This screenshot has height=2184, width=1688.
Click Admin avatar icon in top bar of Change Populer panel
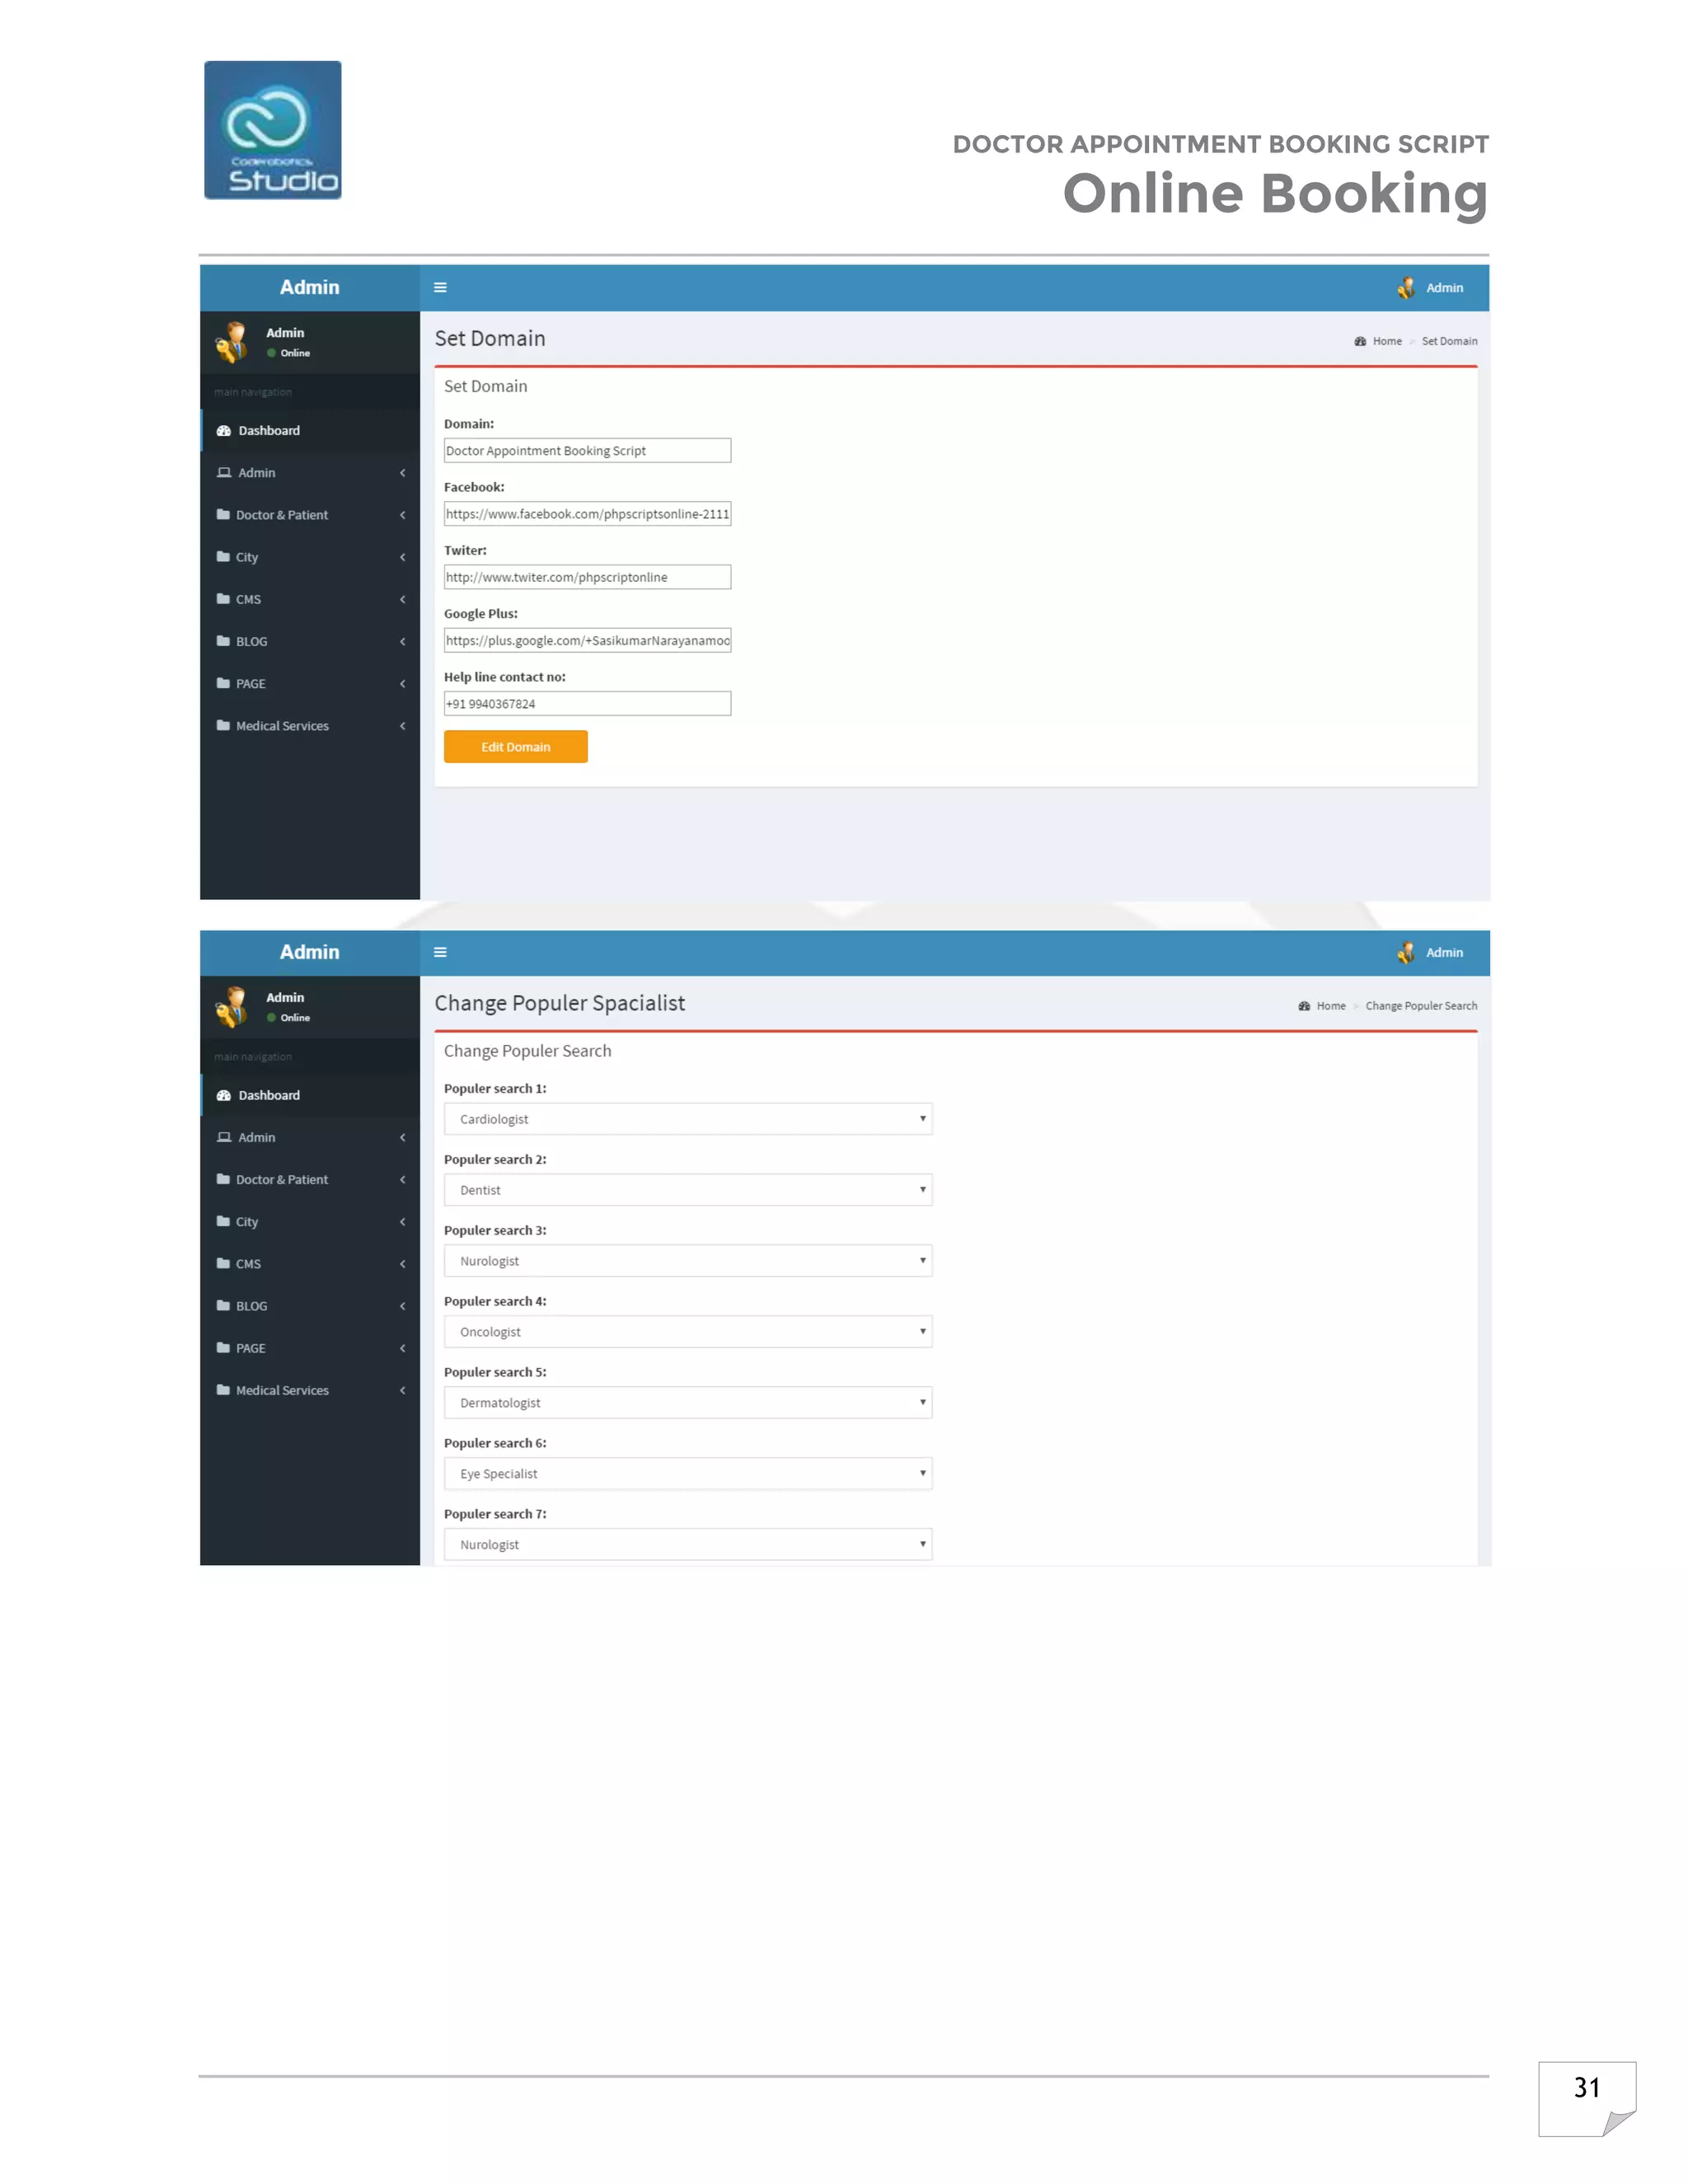(x=1406, y=953)
